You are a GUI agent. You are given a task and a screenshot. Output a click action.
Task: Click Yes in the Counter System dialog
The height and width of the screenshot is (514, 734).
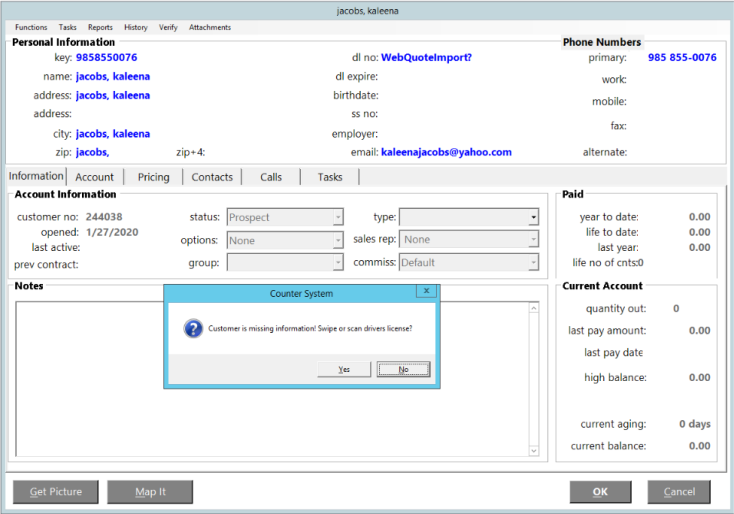tap(344, 369)
